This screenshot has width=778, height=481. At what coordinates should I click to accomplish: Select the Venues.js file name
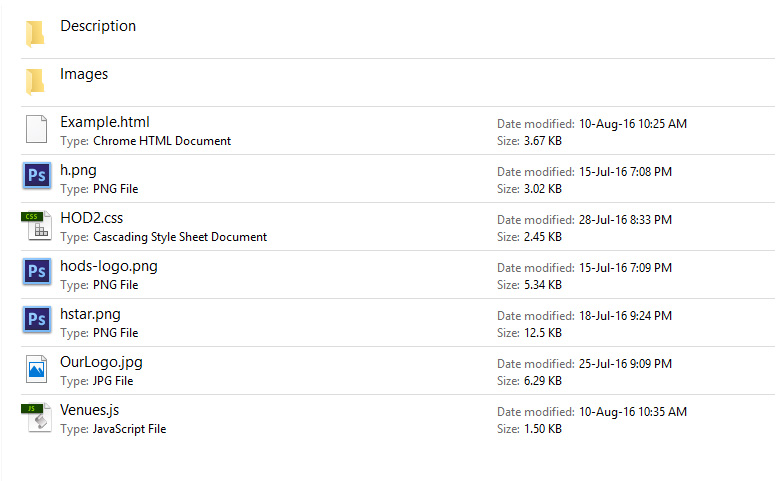[x=89, y=410]
